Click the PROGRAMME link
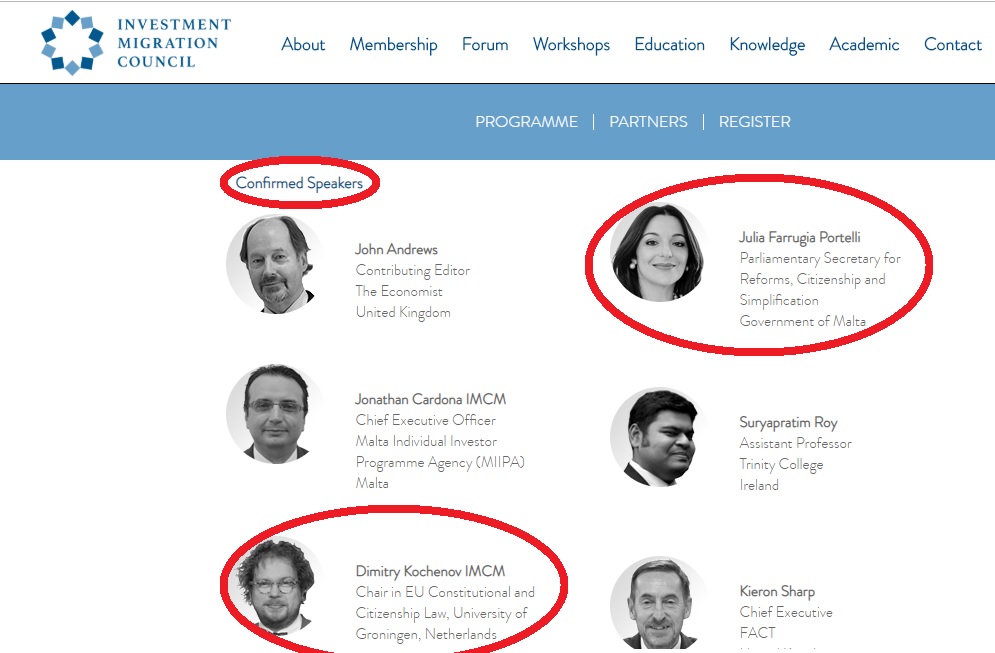This screenshot has width=995, height=653. click(x=527, y=122)
